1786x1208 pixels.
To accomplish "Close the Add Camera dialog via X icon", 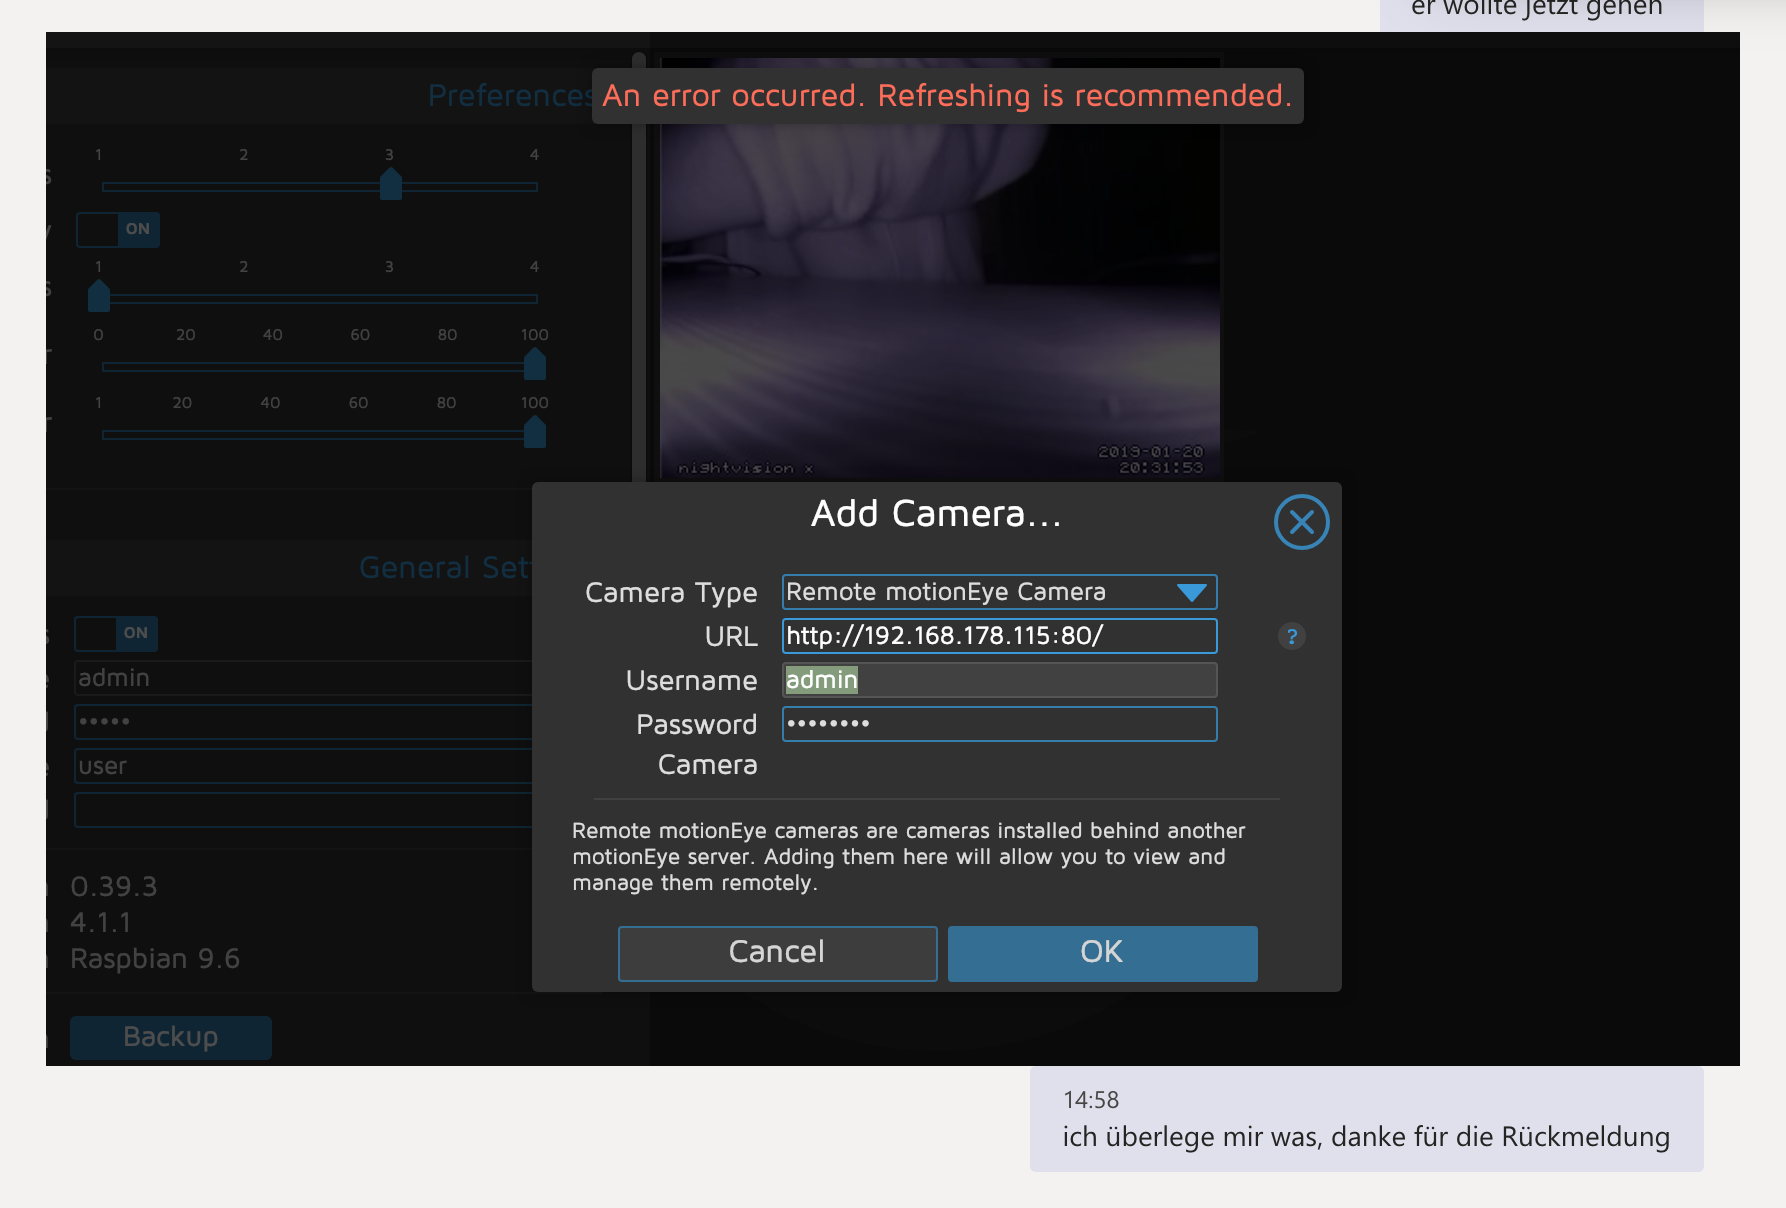I will (1300, 521).
